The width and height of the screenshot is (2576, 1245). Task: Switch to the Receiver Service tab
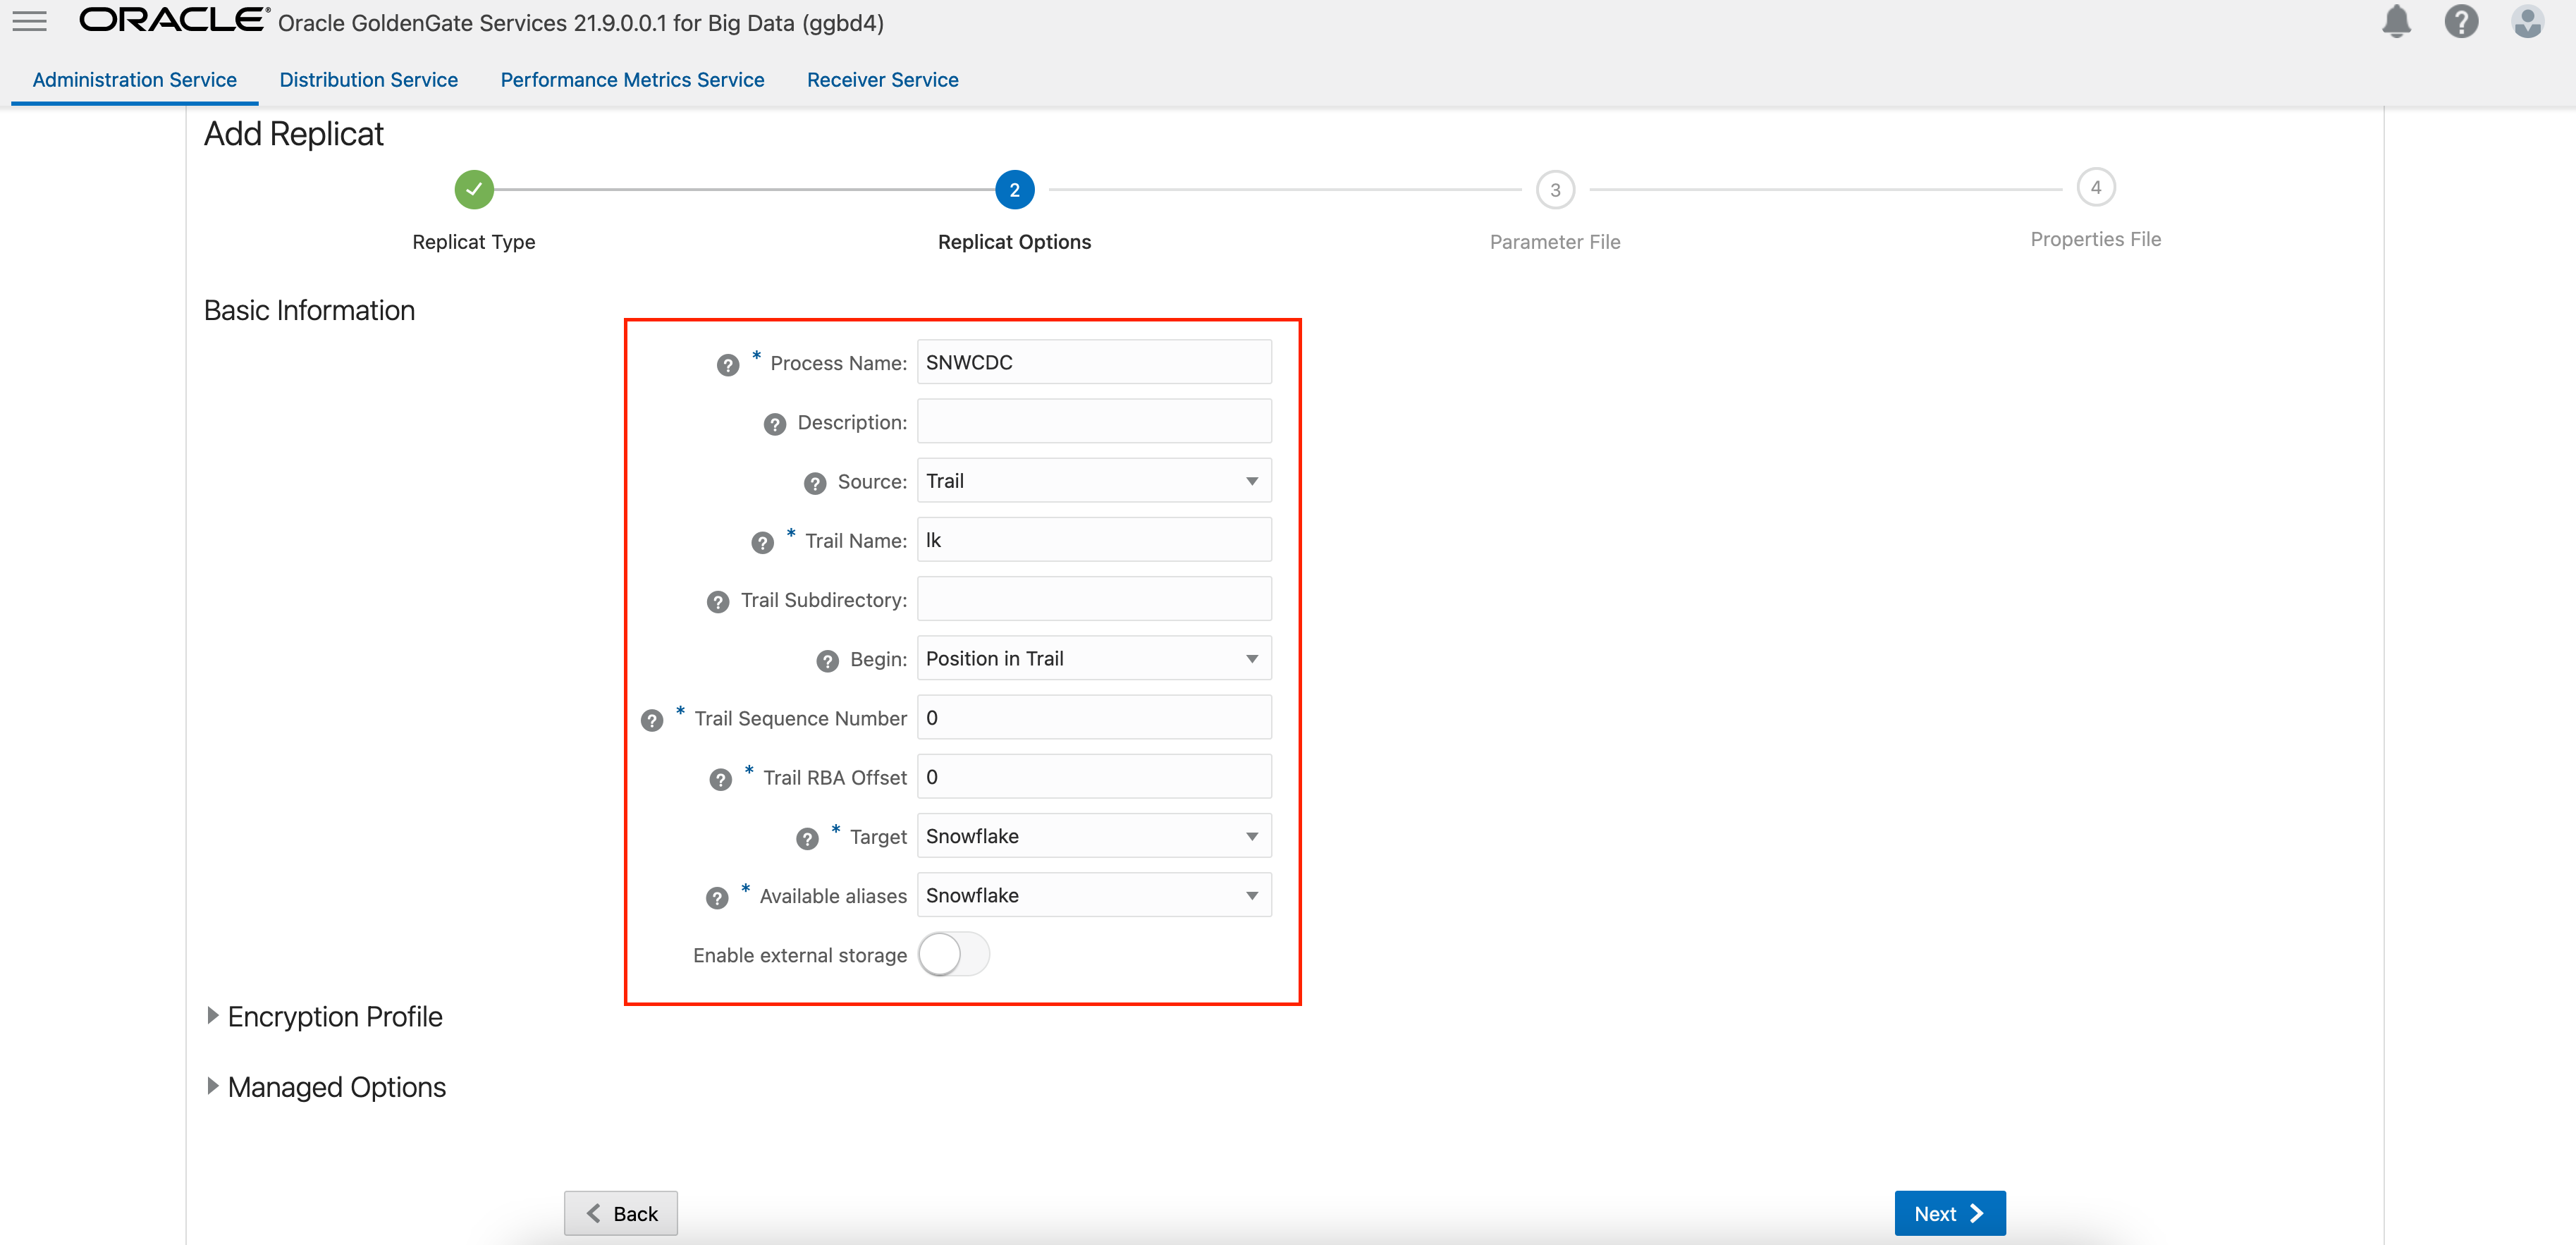click(x=882, y=79)
